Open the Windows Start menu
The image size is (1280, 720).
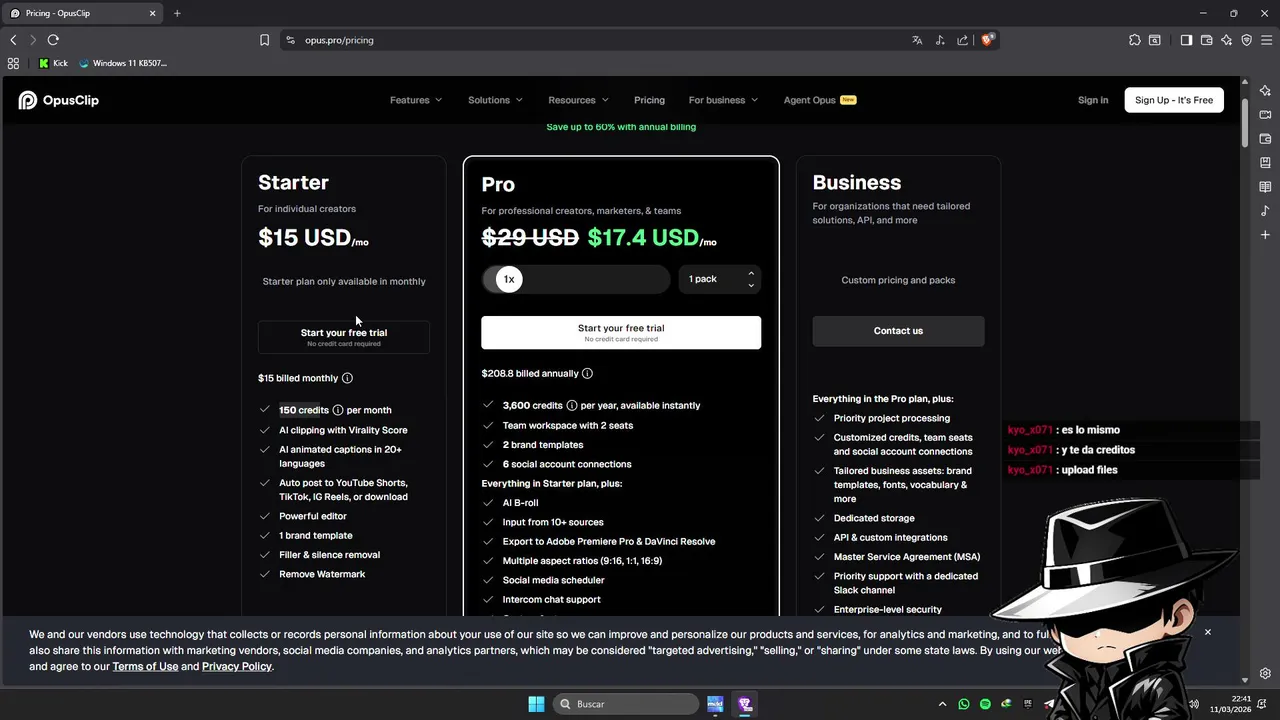tap(536, 704)
